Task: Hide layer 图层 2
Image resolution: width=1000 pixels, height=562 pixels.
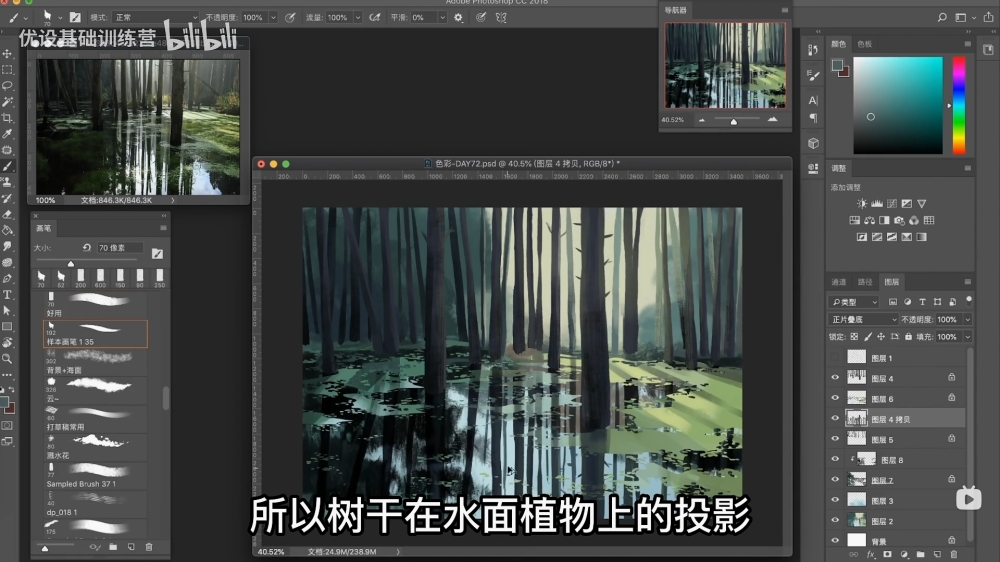Action: coord(835,521)
